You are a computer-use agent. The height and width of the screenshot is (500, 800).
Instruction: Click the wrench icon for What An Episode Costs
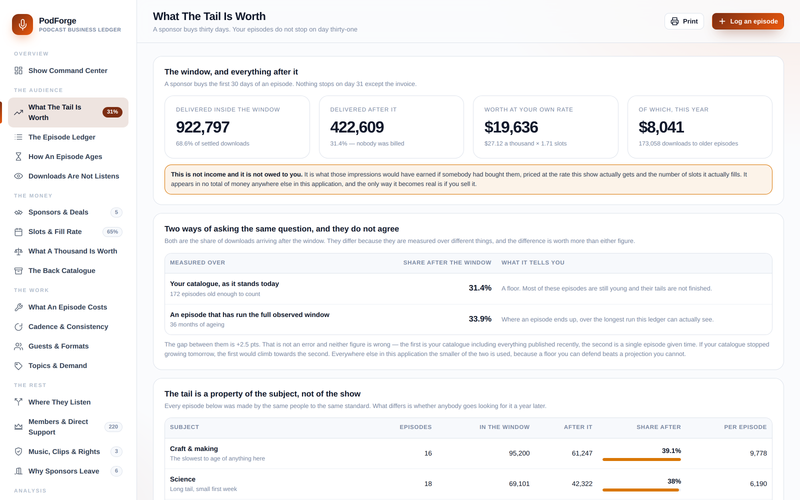18,307
